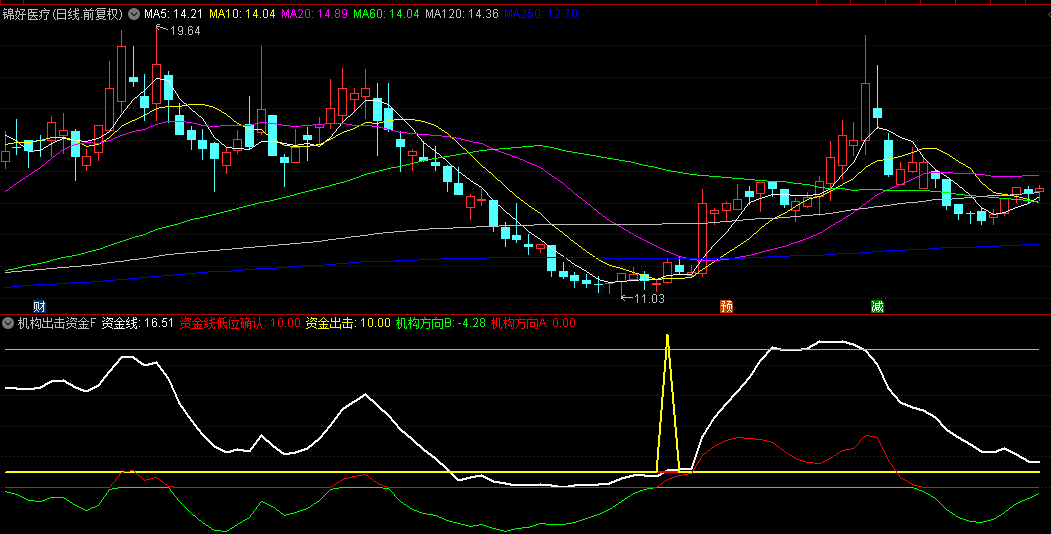This screenshot has width=1051, height=534.
Task: Select the MA120: 14.36 label
Action: click(x=462, y=14)
